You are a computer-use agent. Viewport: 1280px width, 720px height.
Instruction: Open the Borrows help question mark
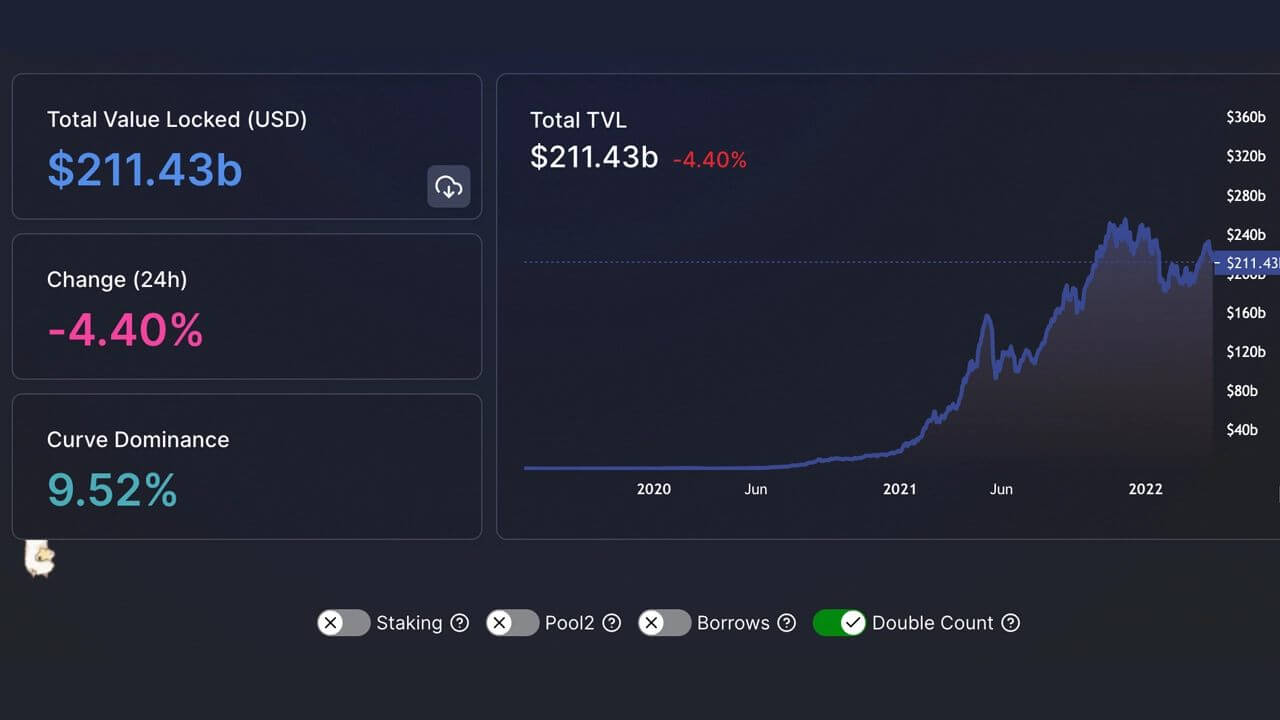[x=787, y=623]
